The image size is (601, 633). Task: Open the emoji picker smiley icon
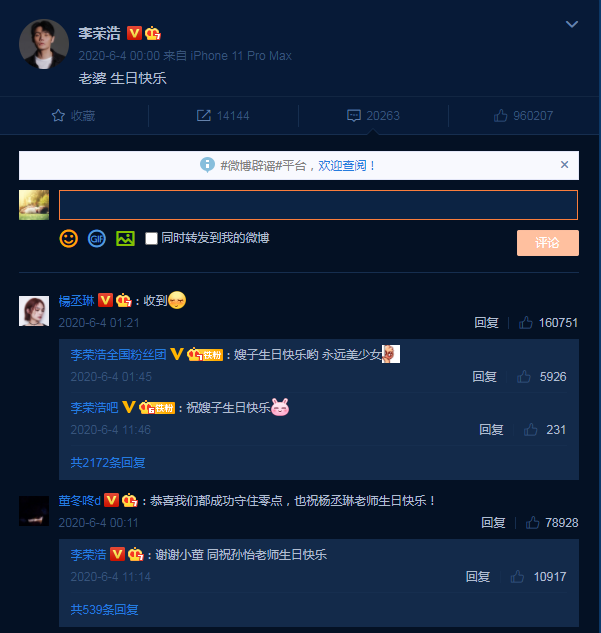point(69,239)
